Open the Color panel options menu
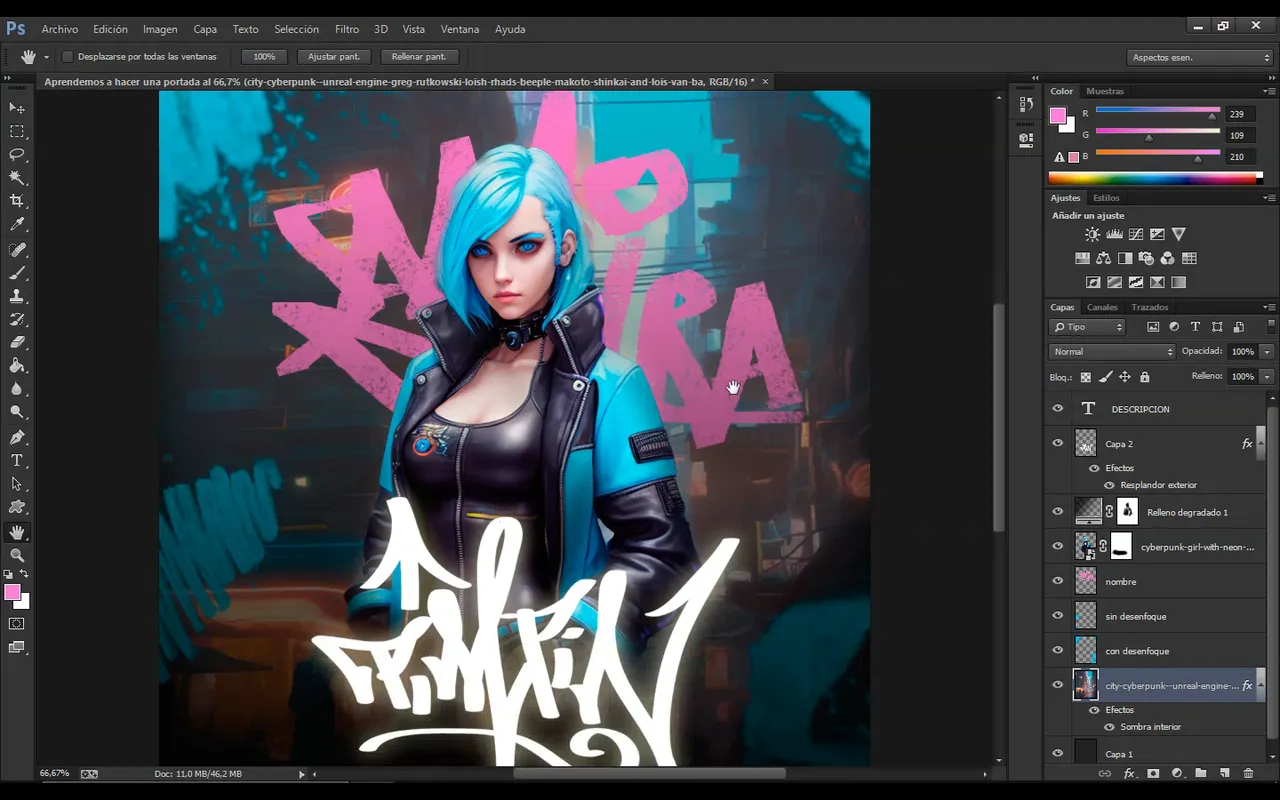Image resolution: width=1280 pixels, height=800 pixels. (x=1269, y=91)
